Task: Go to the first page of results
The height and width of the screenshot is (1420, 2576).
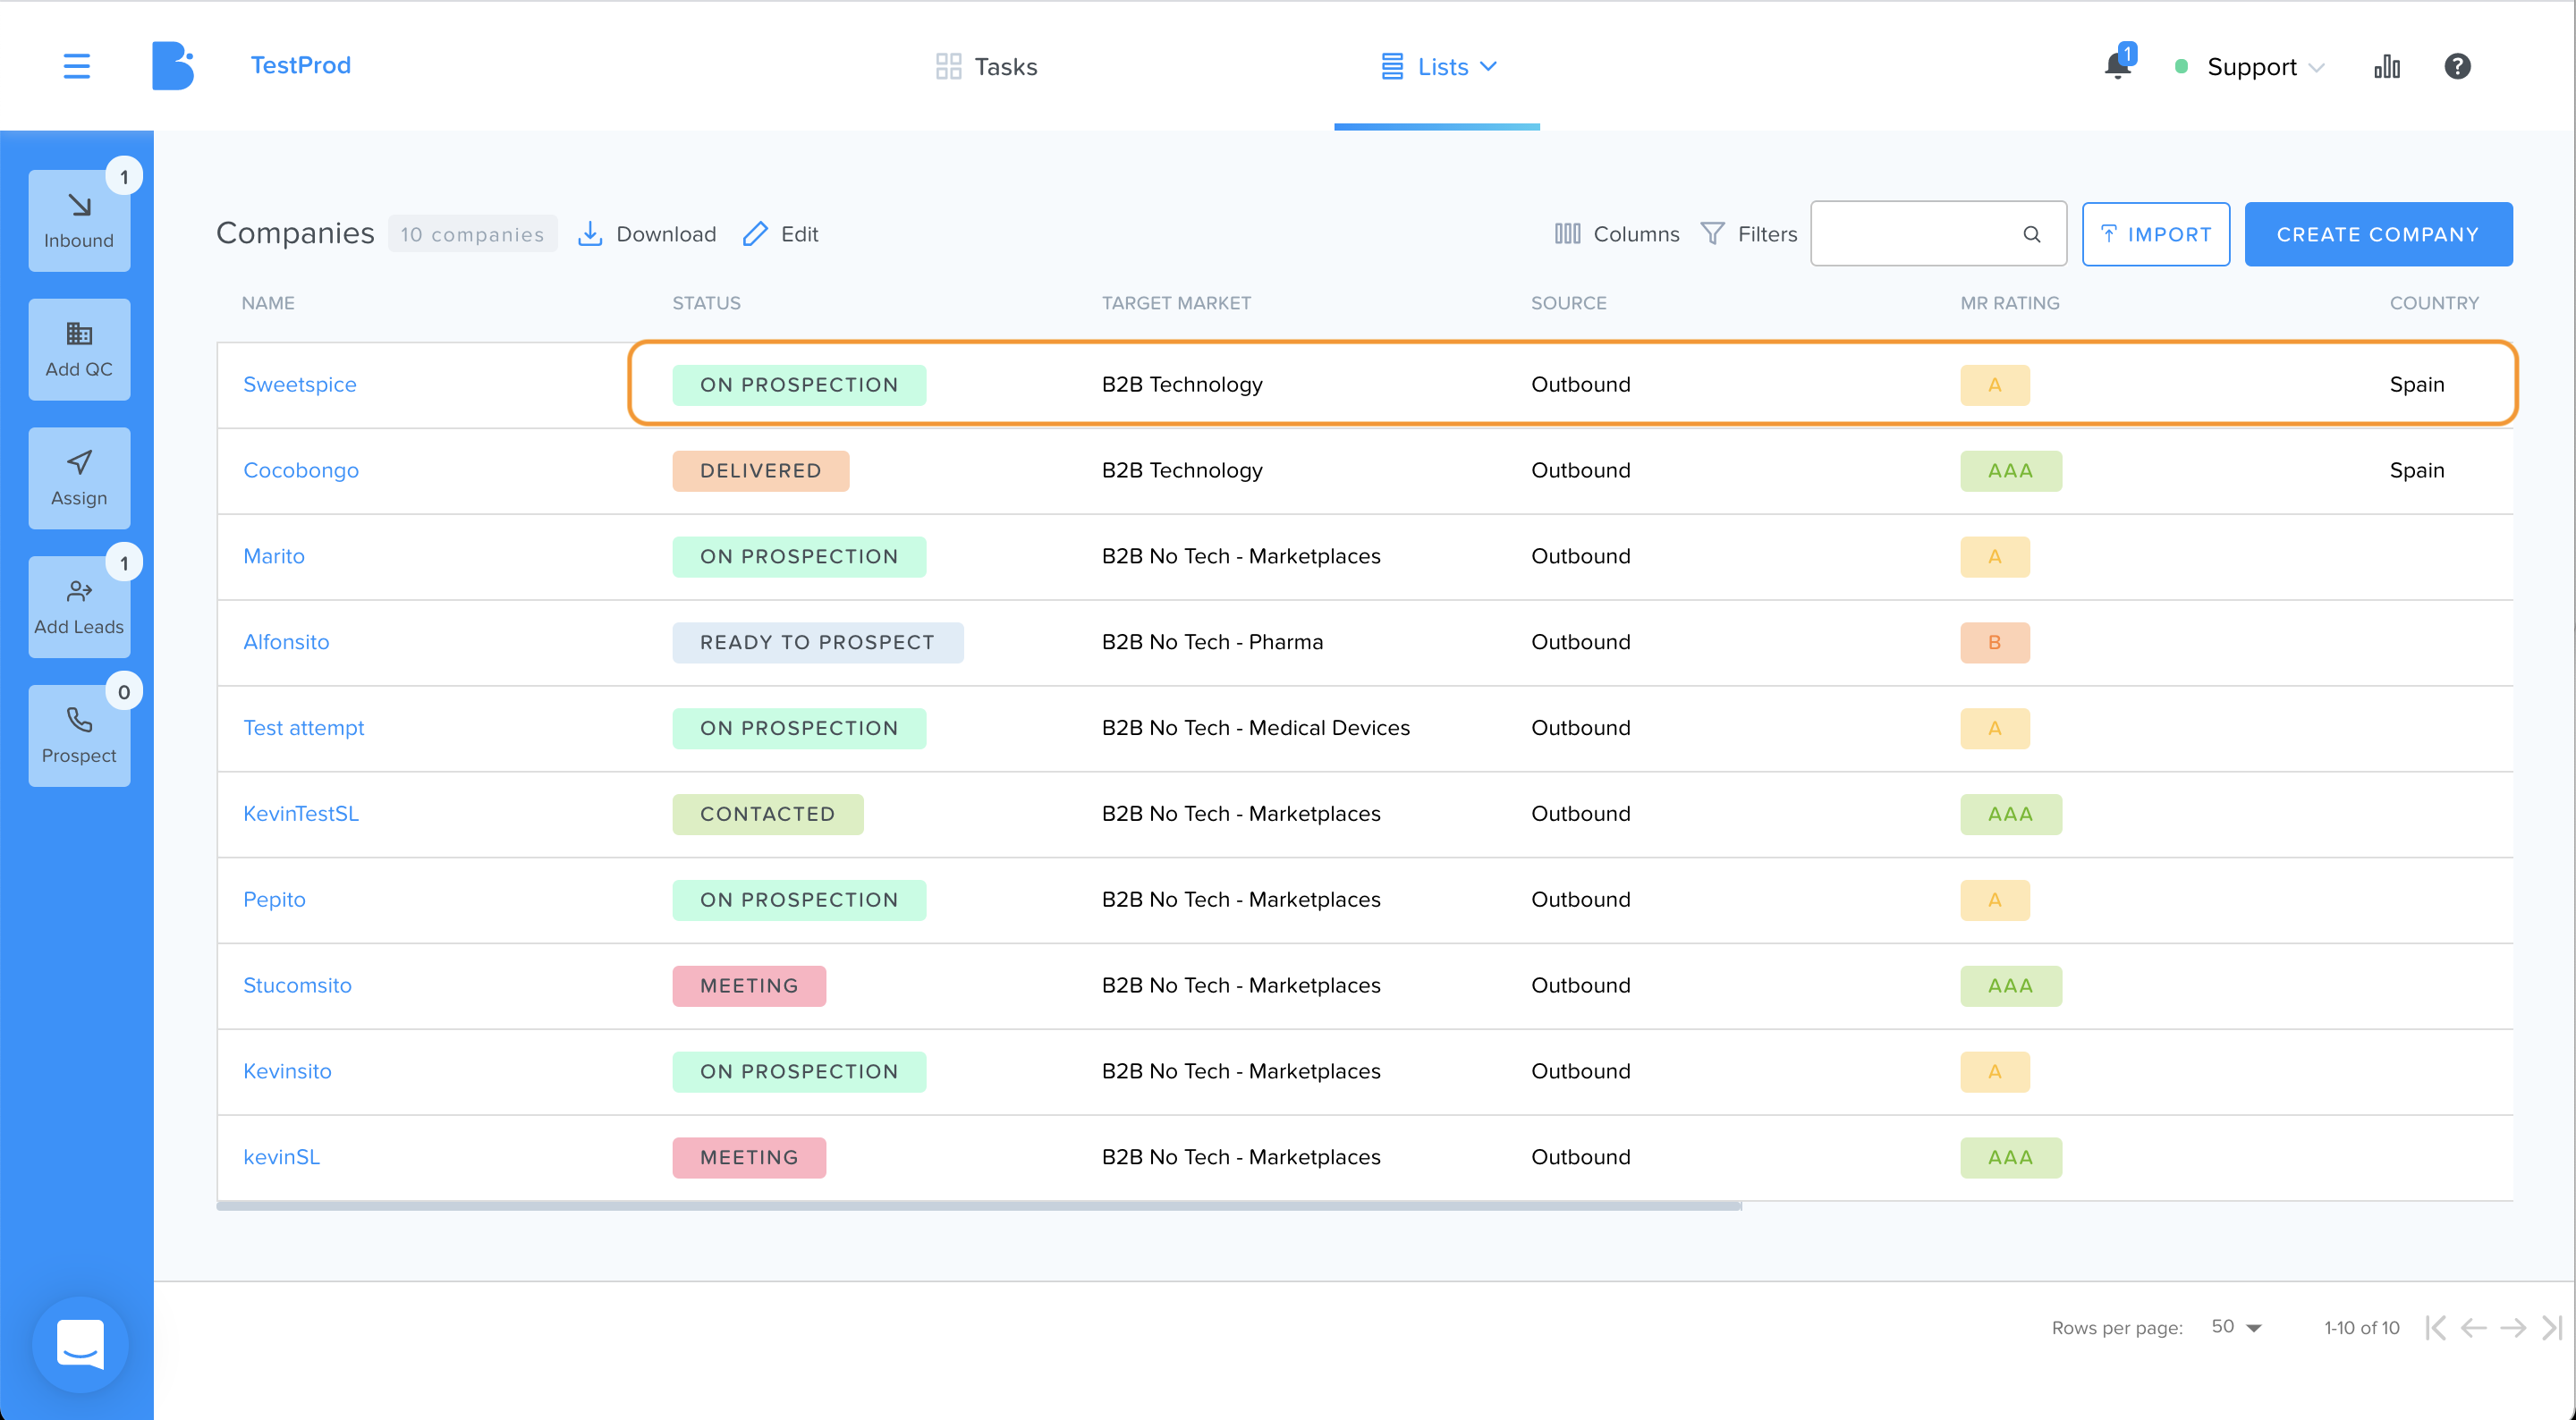Action: [2436, 1328]
